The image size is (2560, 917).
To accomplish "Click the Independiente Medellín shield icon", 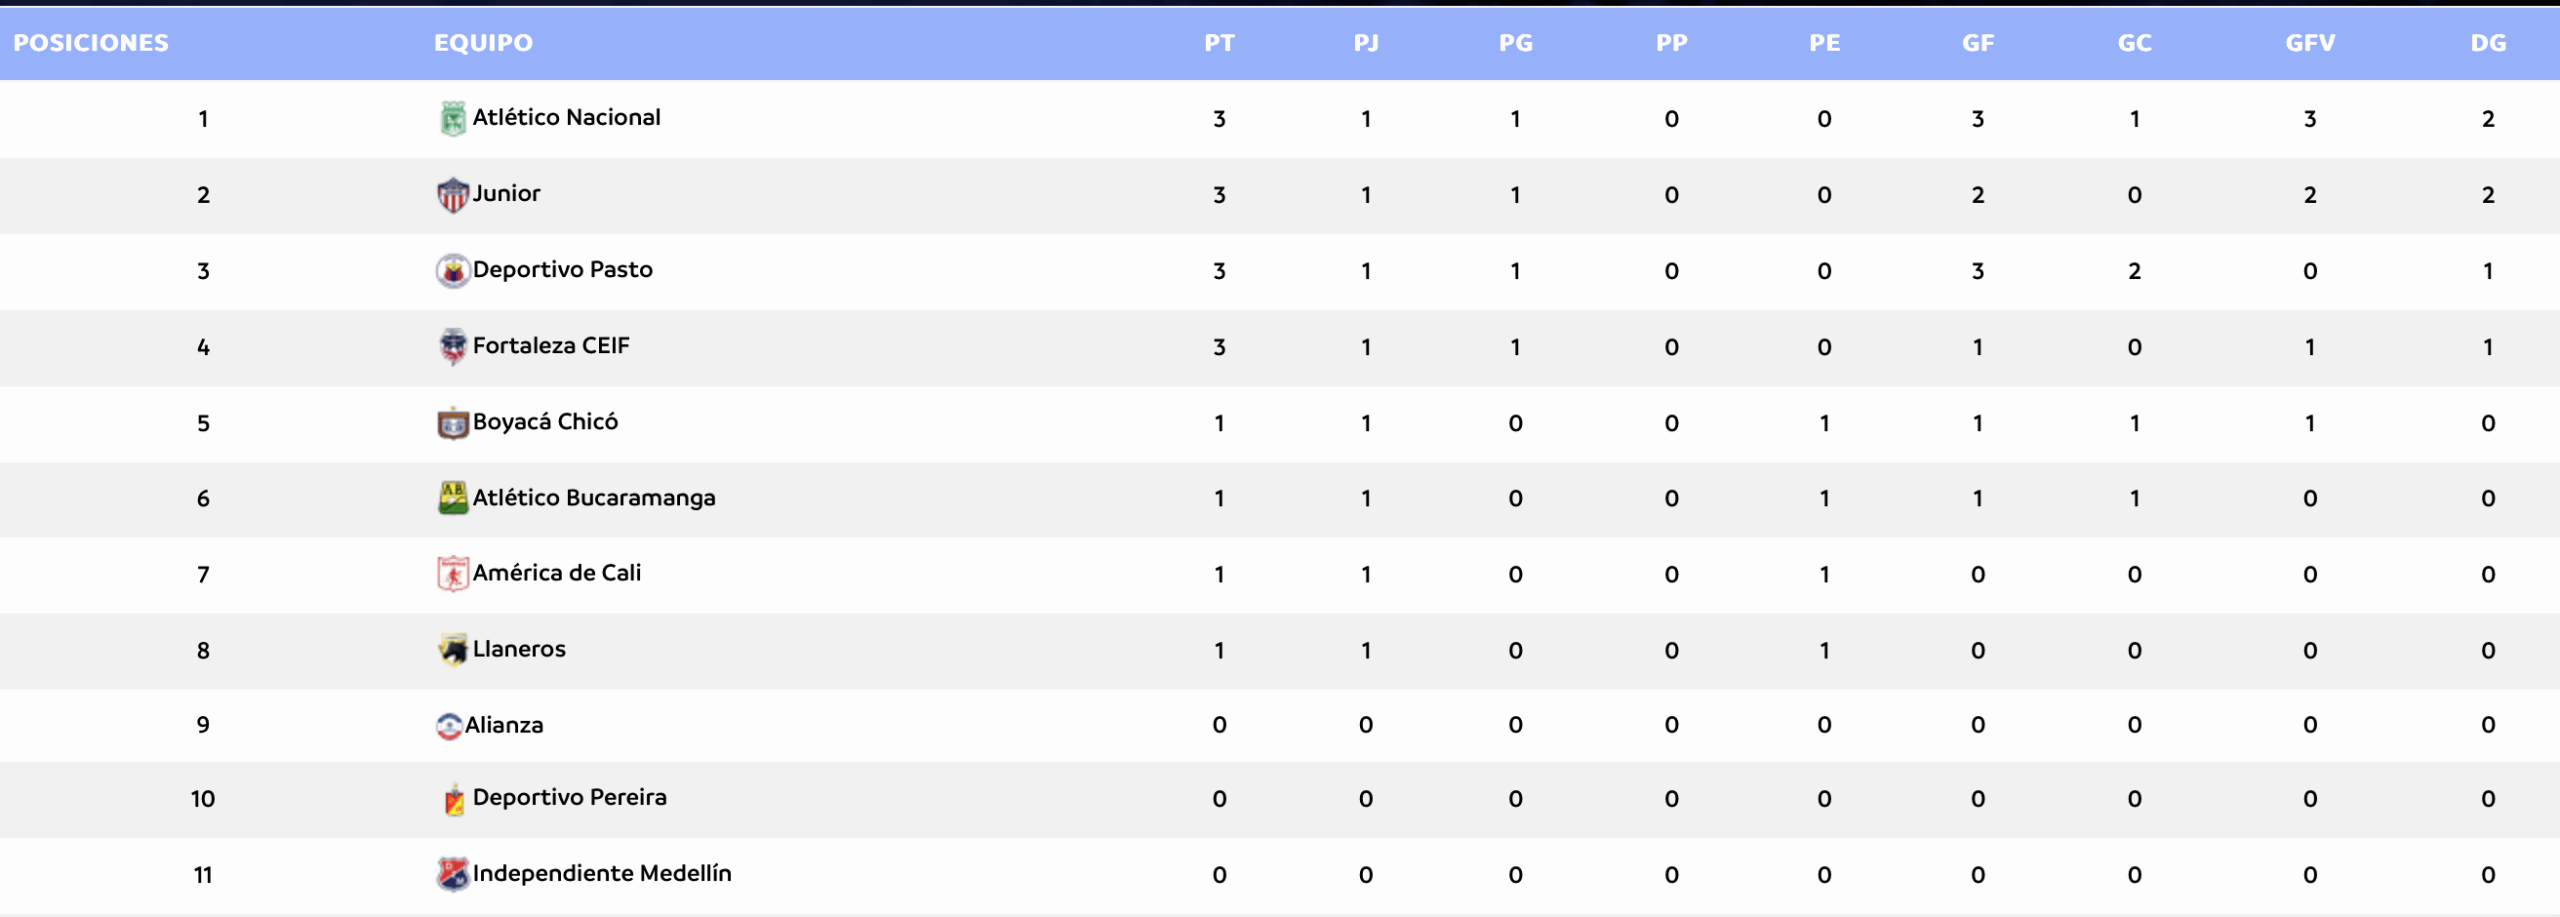I will (453, 875).
